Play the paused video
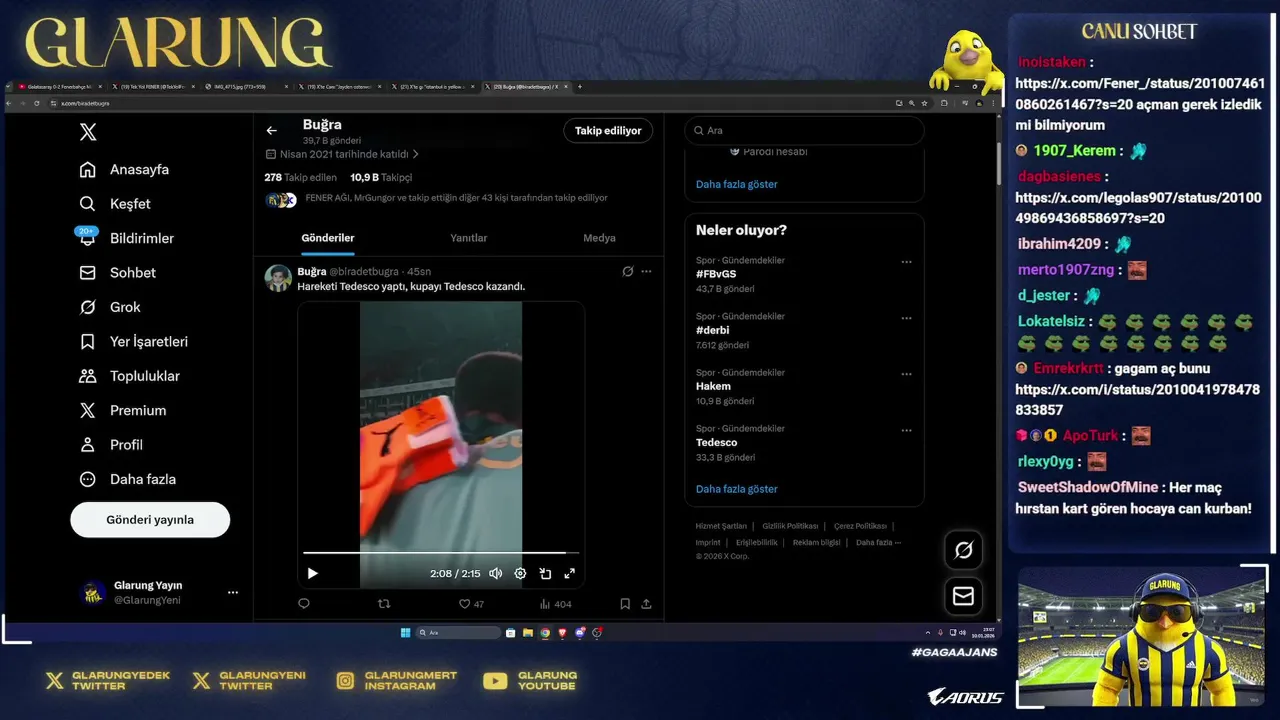1280x720 pixels. 312,573
